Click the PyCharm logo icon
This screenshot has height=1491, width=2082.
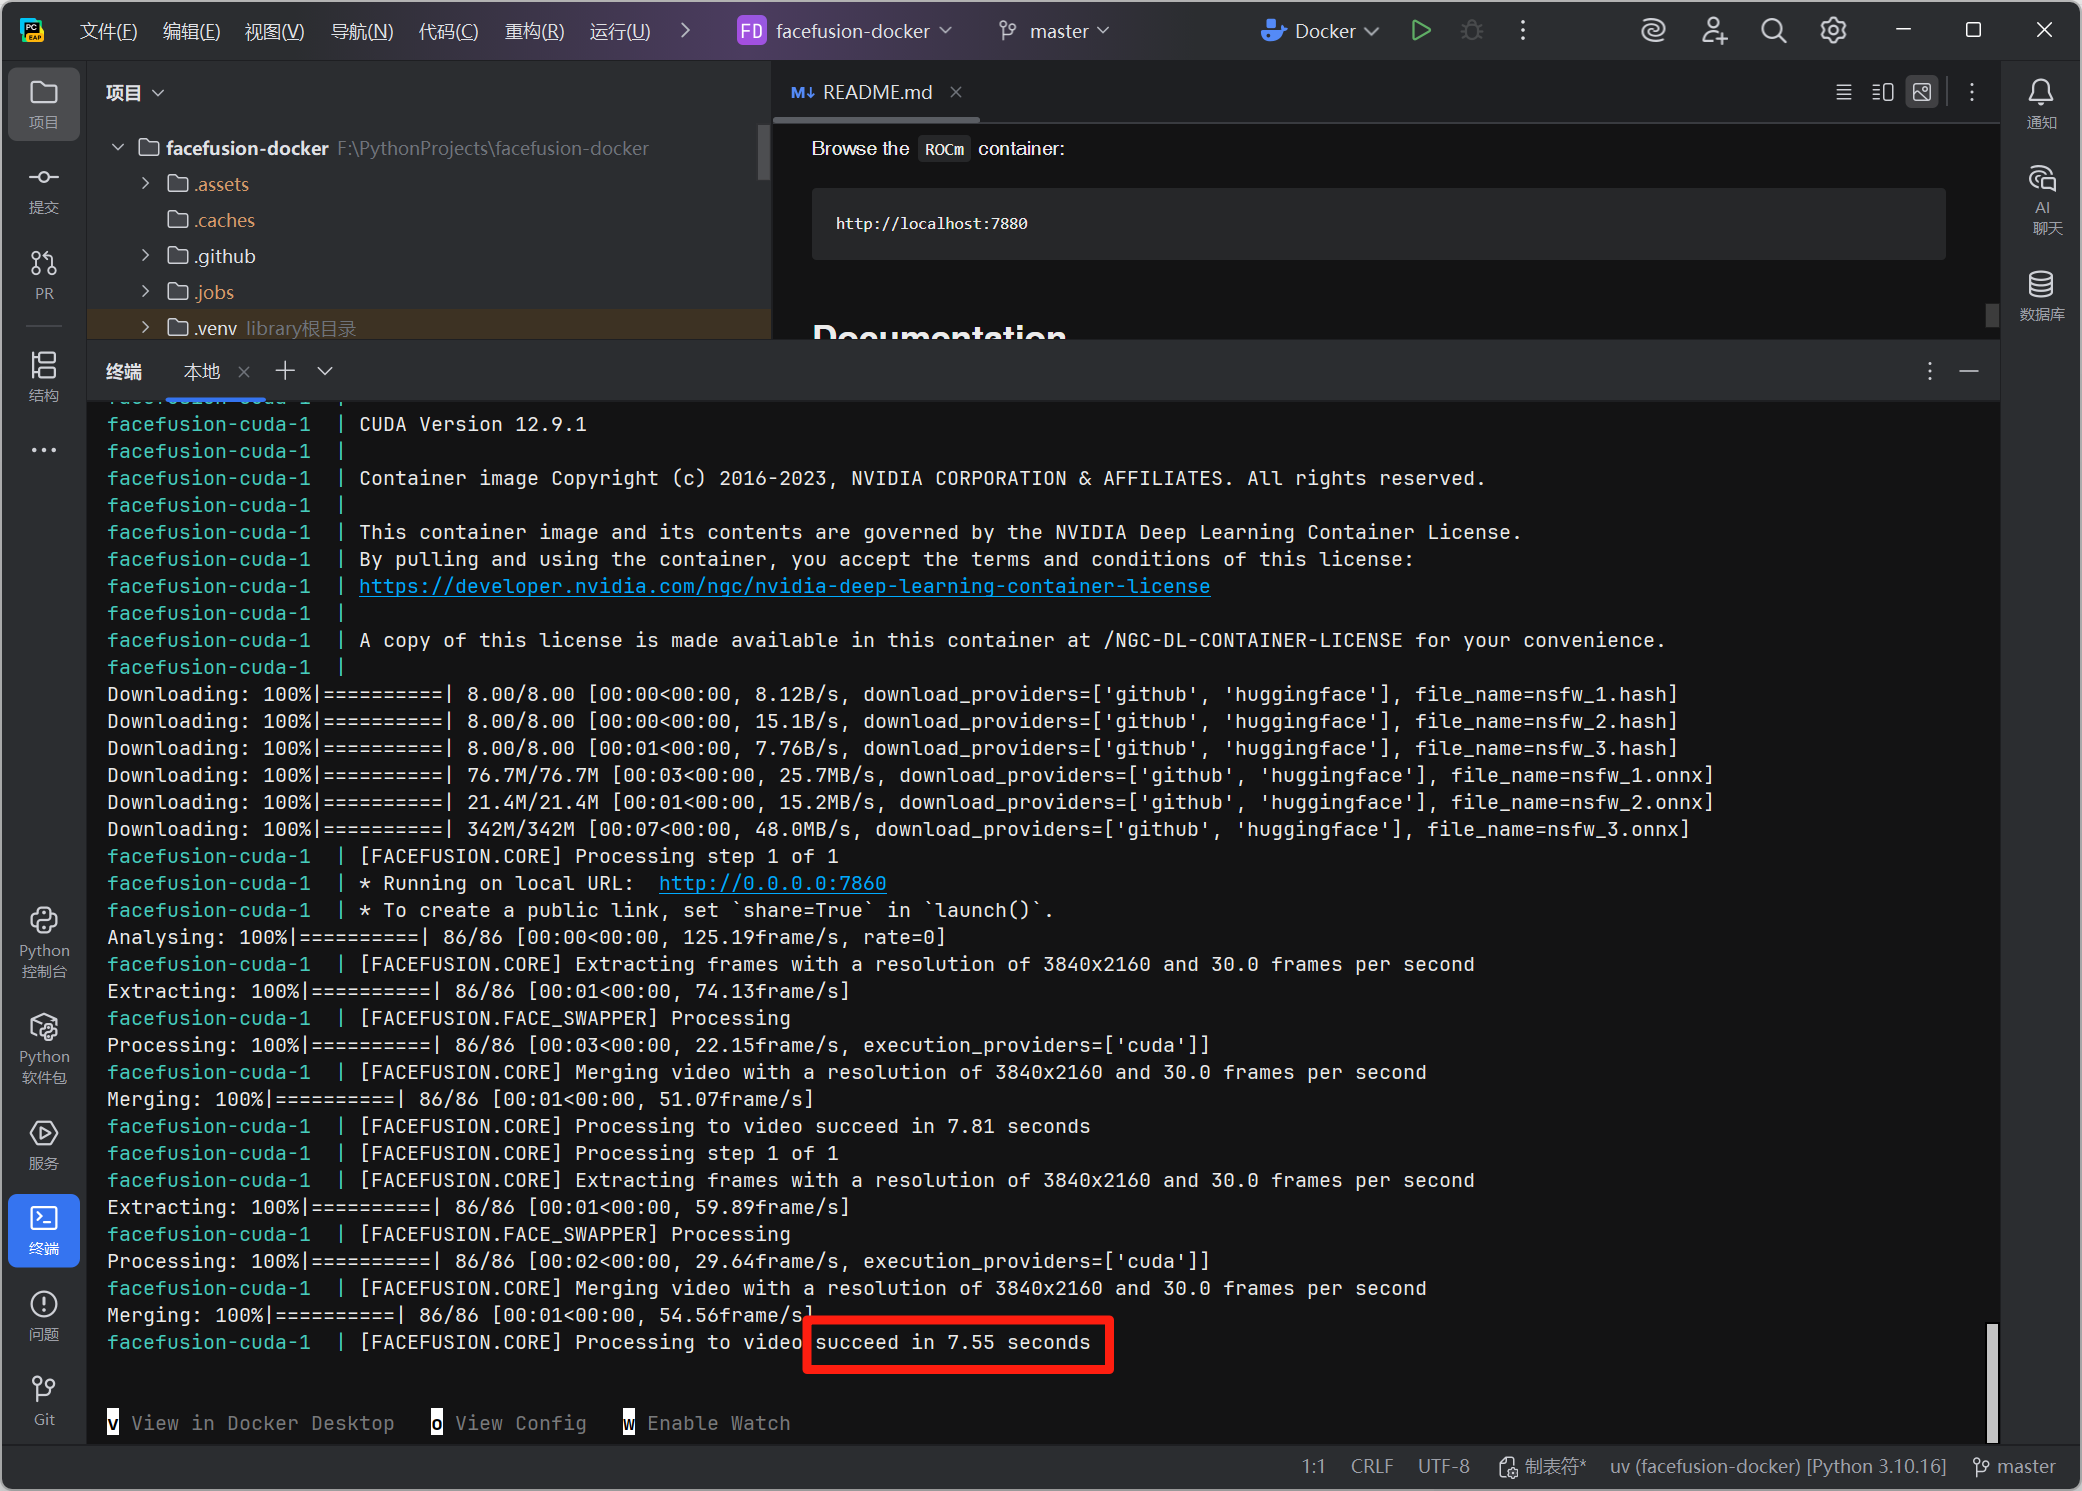pyautogui.click(x=33, y=31)
